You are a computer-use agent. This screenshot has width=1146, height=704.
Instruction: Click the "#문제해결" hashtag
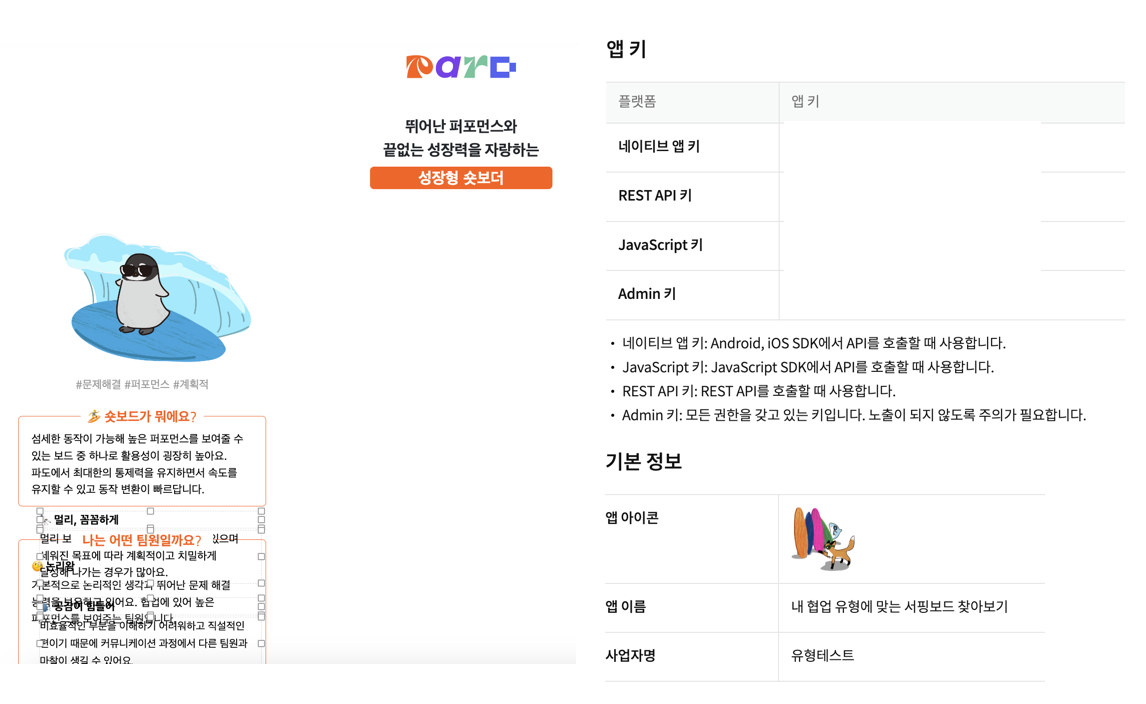click(x=100, y=384)
